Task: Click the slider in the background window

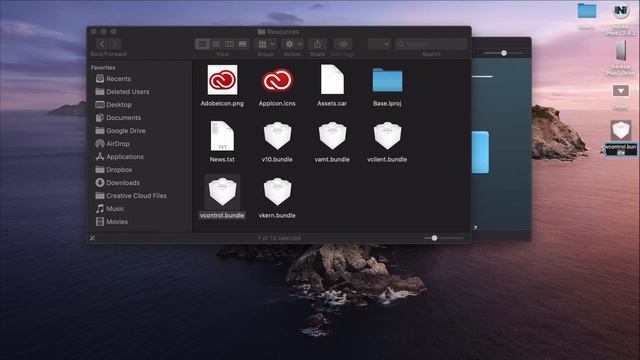Action: (x=504, y=53)
